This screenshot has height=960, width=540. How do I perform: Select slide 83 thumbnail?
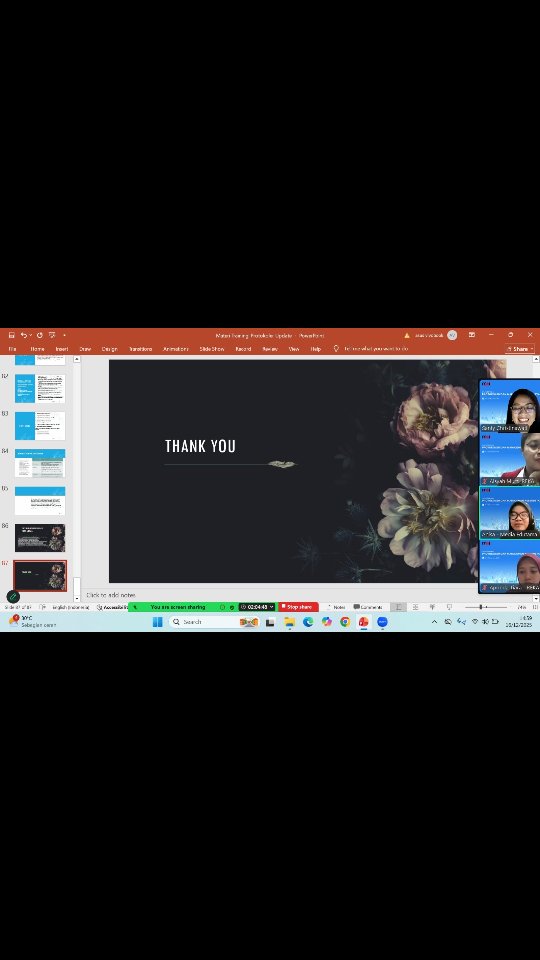40,426
